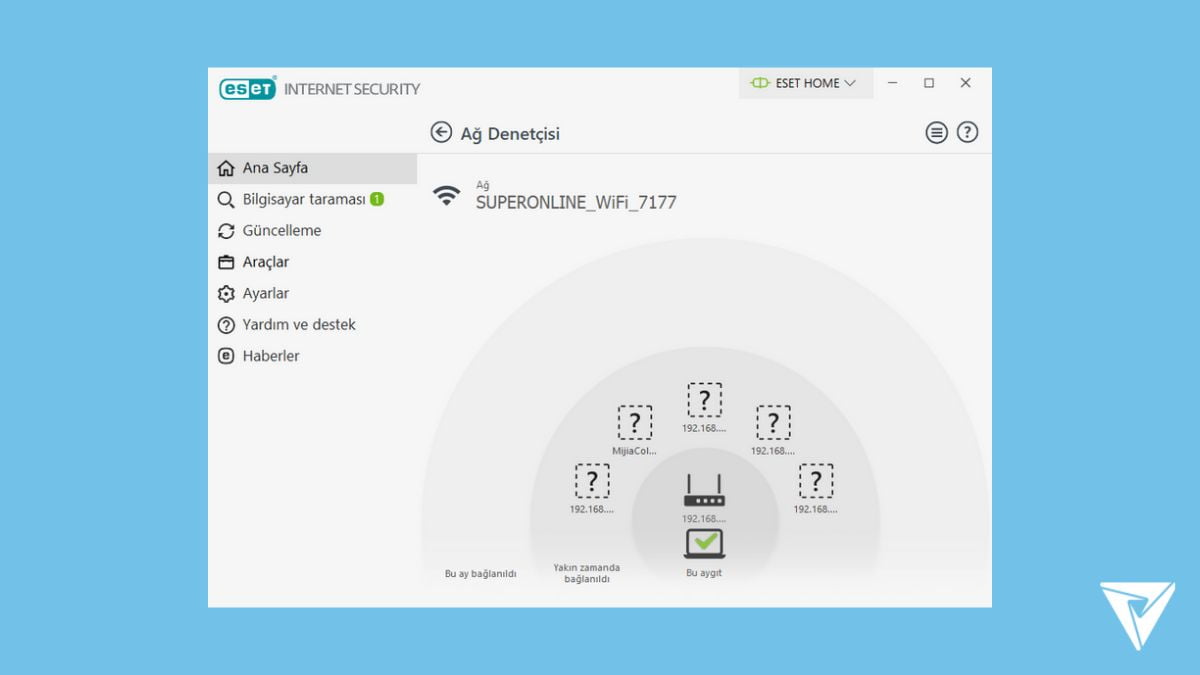
Task: Click the help question mark icon
Action: click(x=967, y=133)
